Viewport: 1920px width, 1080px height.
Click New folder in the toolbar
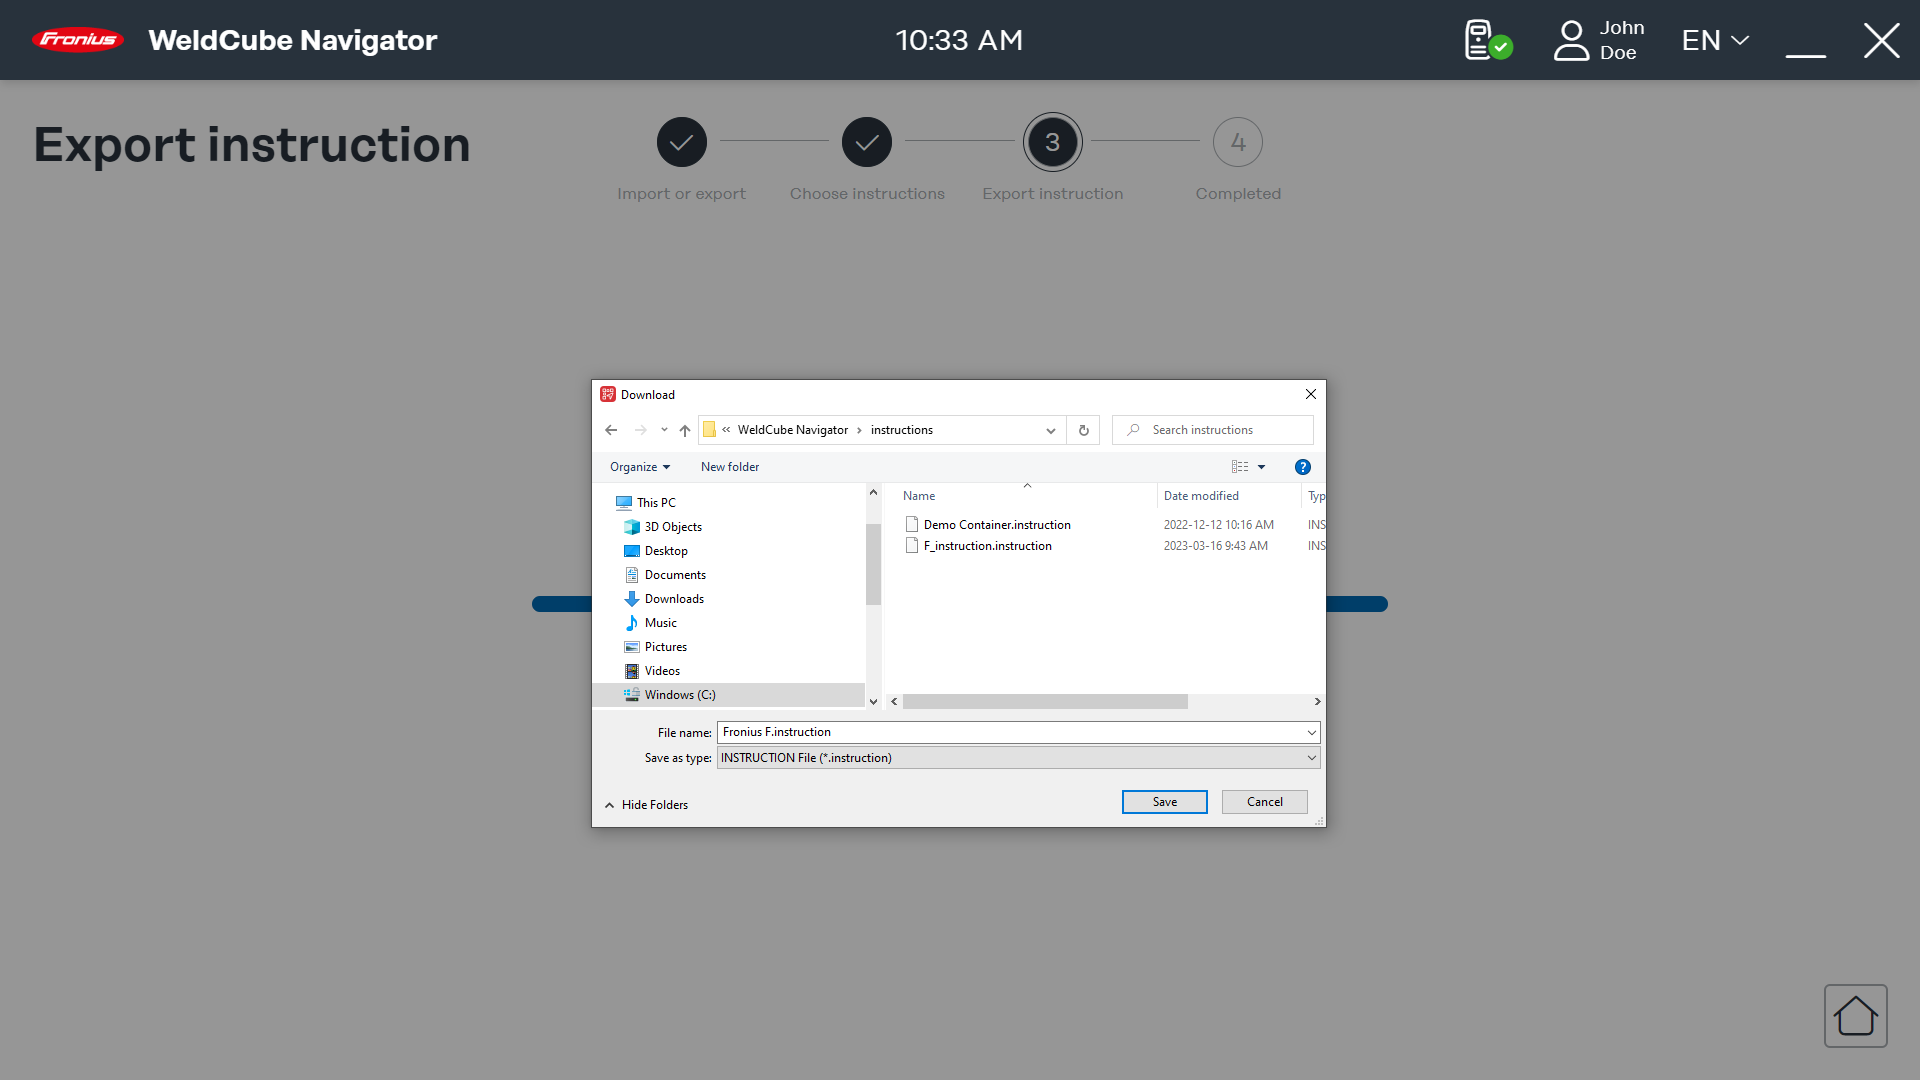pos(729,467)
